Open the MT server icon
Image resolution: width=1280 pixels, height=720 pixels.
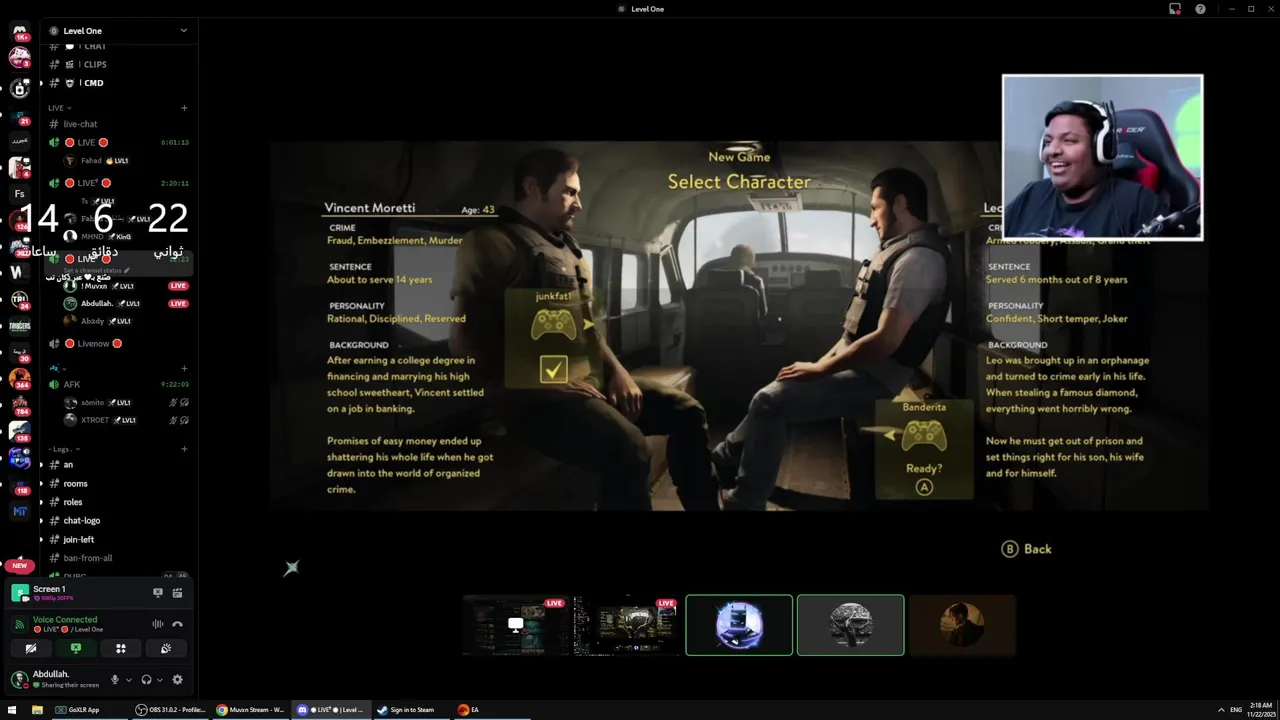tap(19, 511)
